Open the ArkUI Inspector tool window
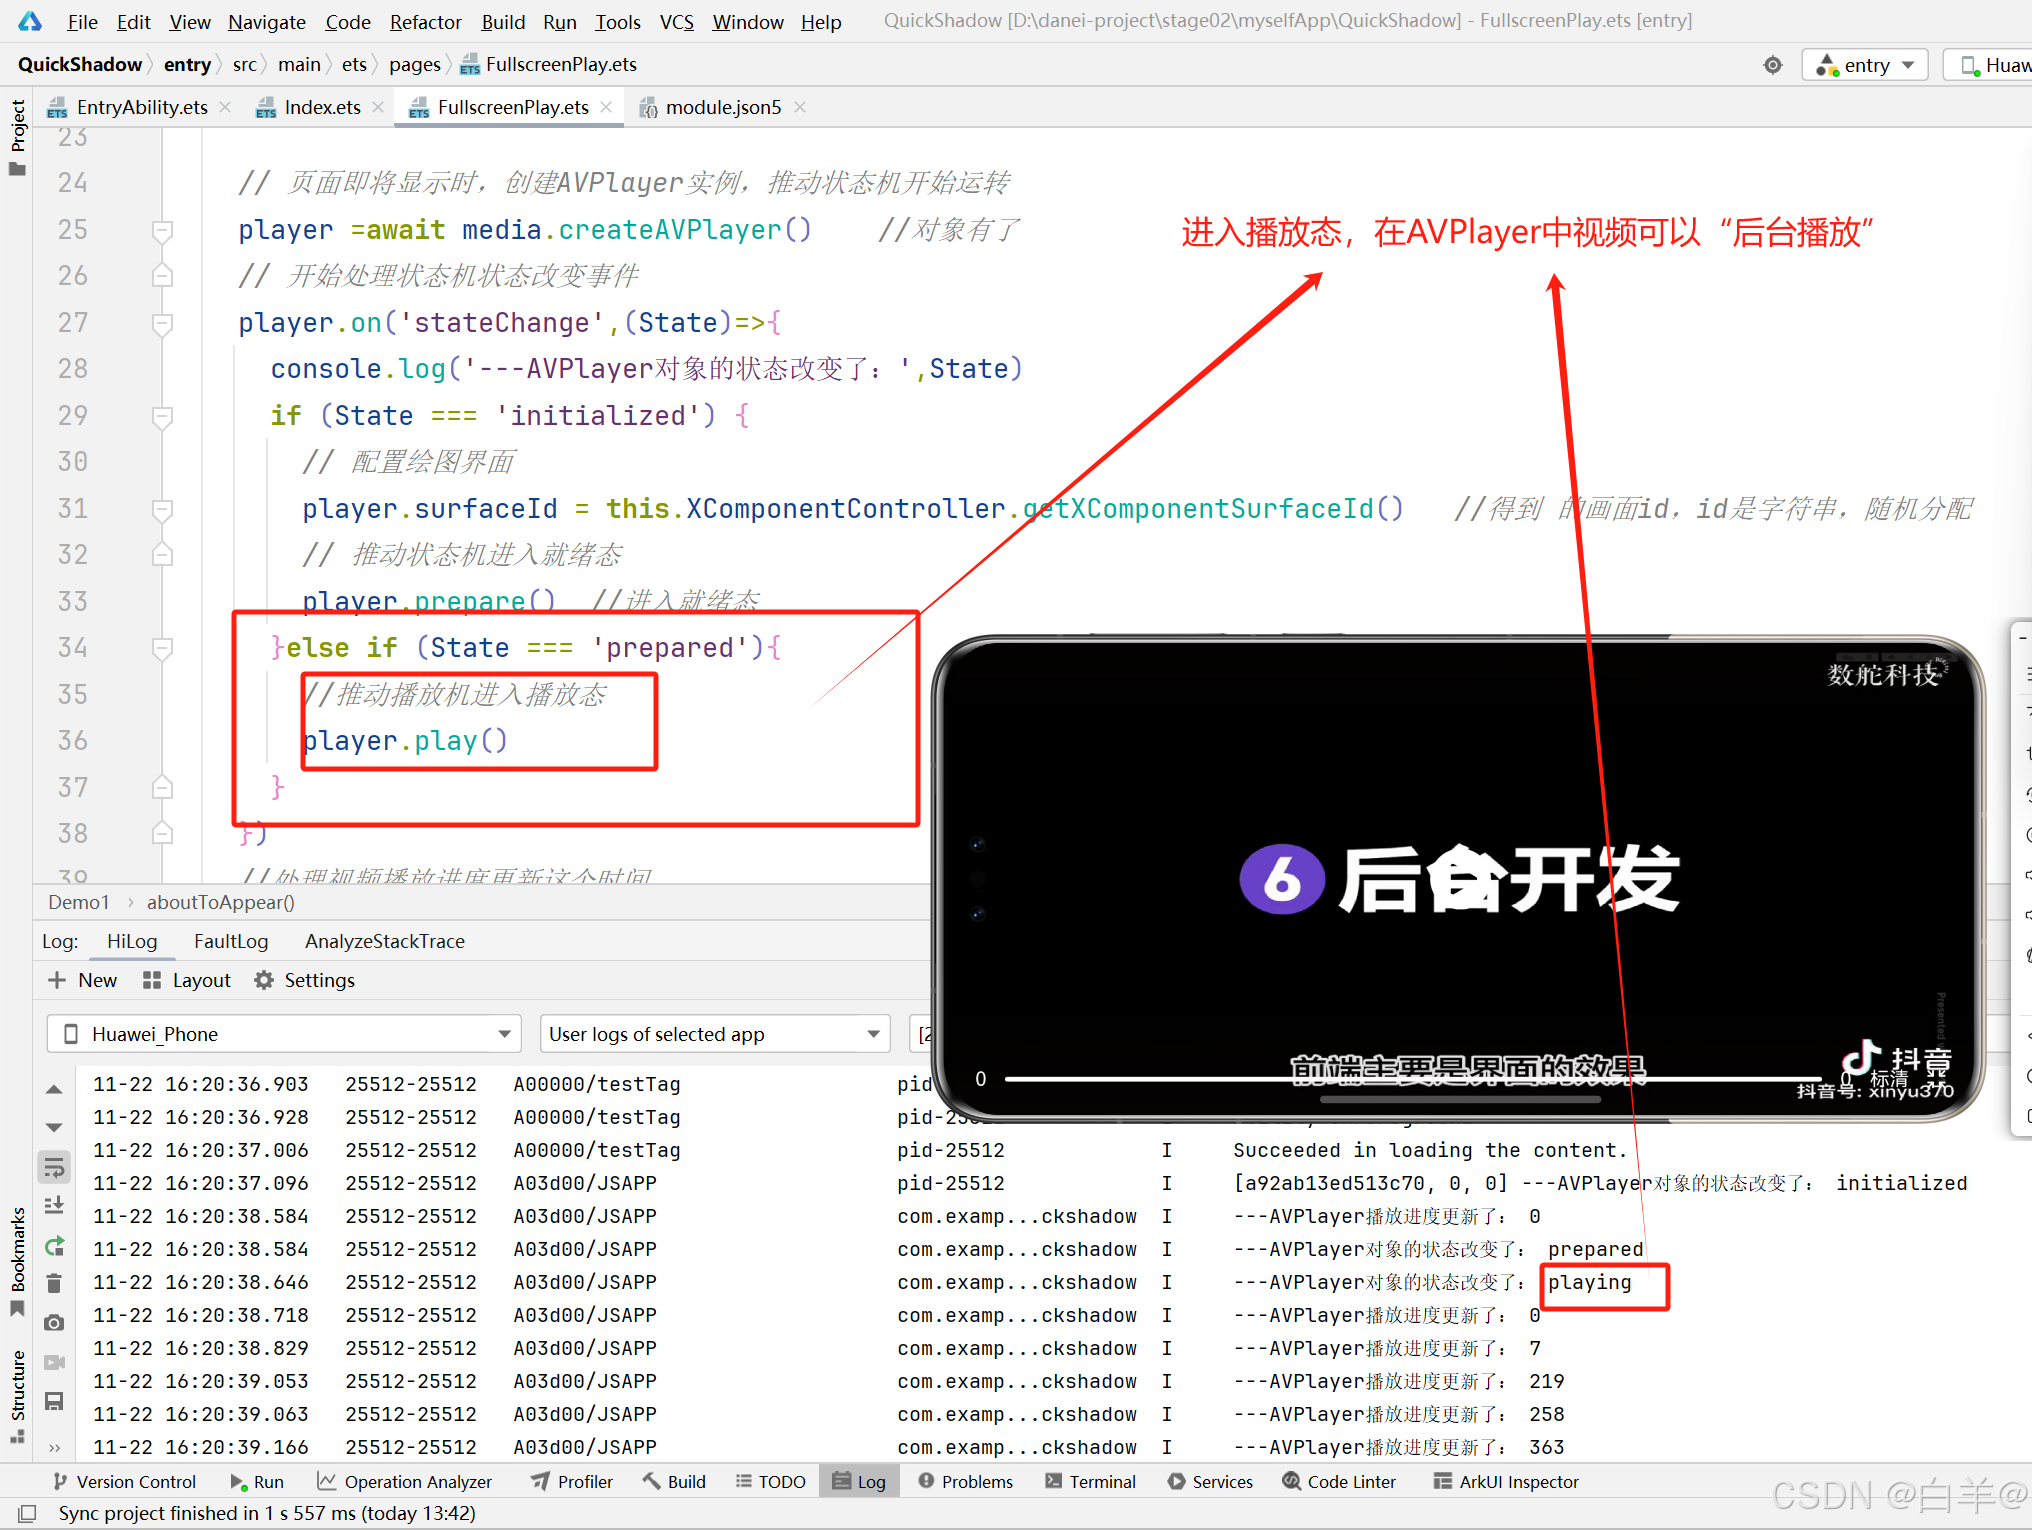 [1506, 1482]
